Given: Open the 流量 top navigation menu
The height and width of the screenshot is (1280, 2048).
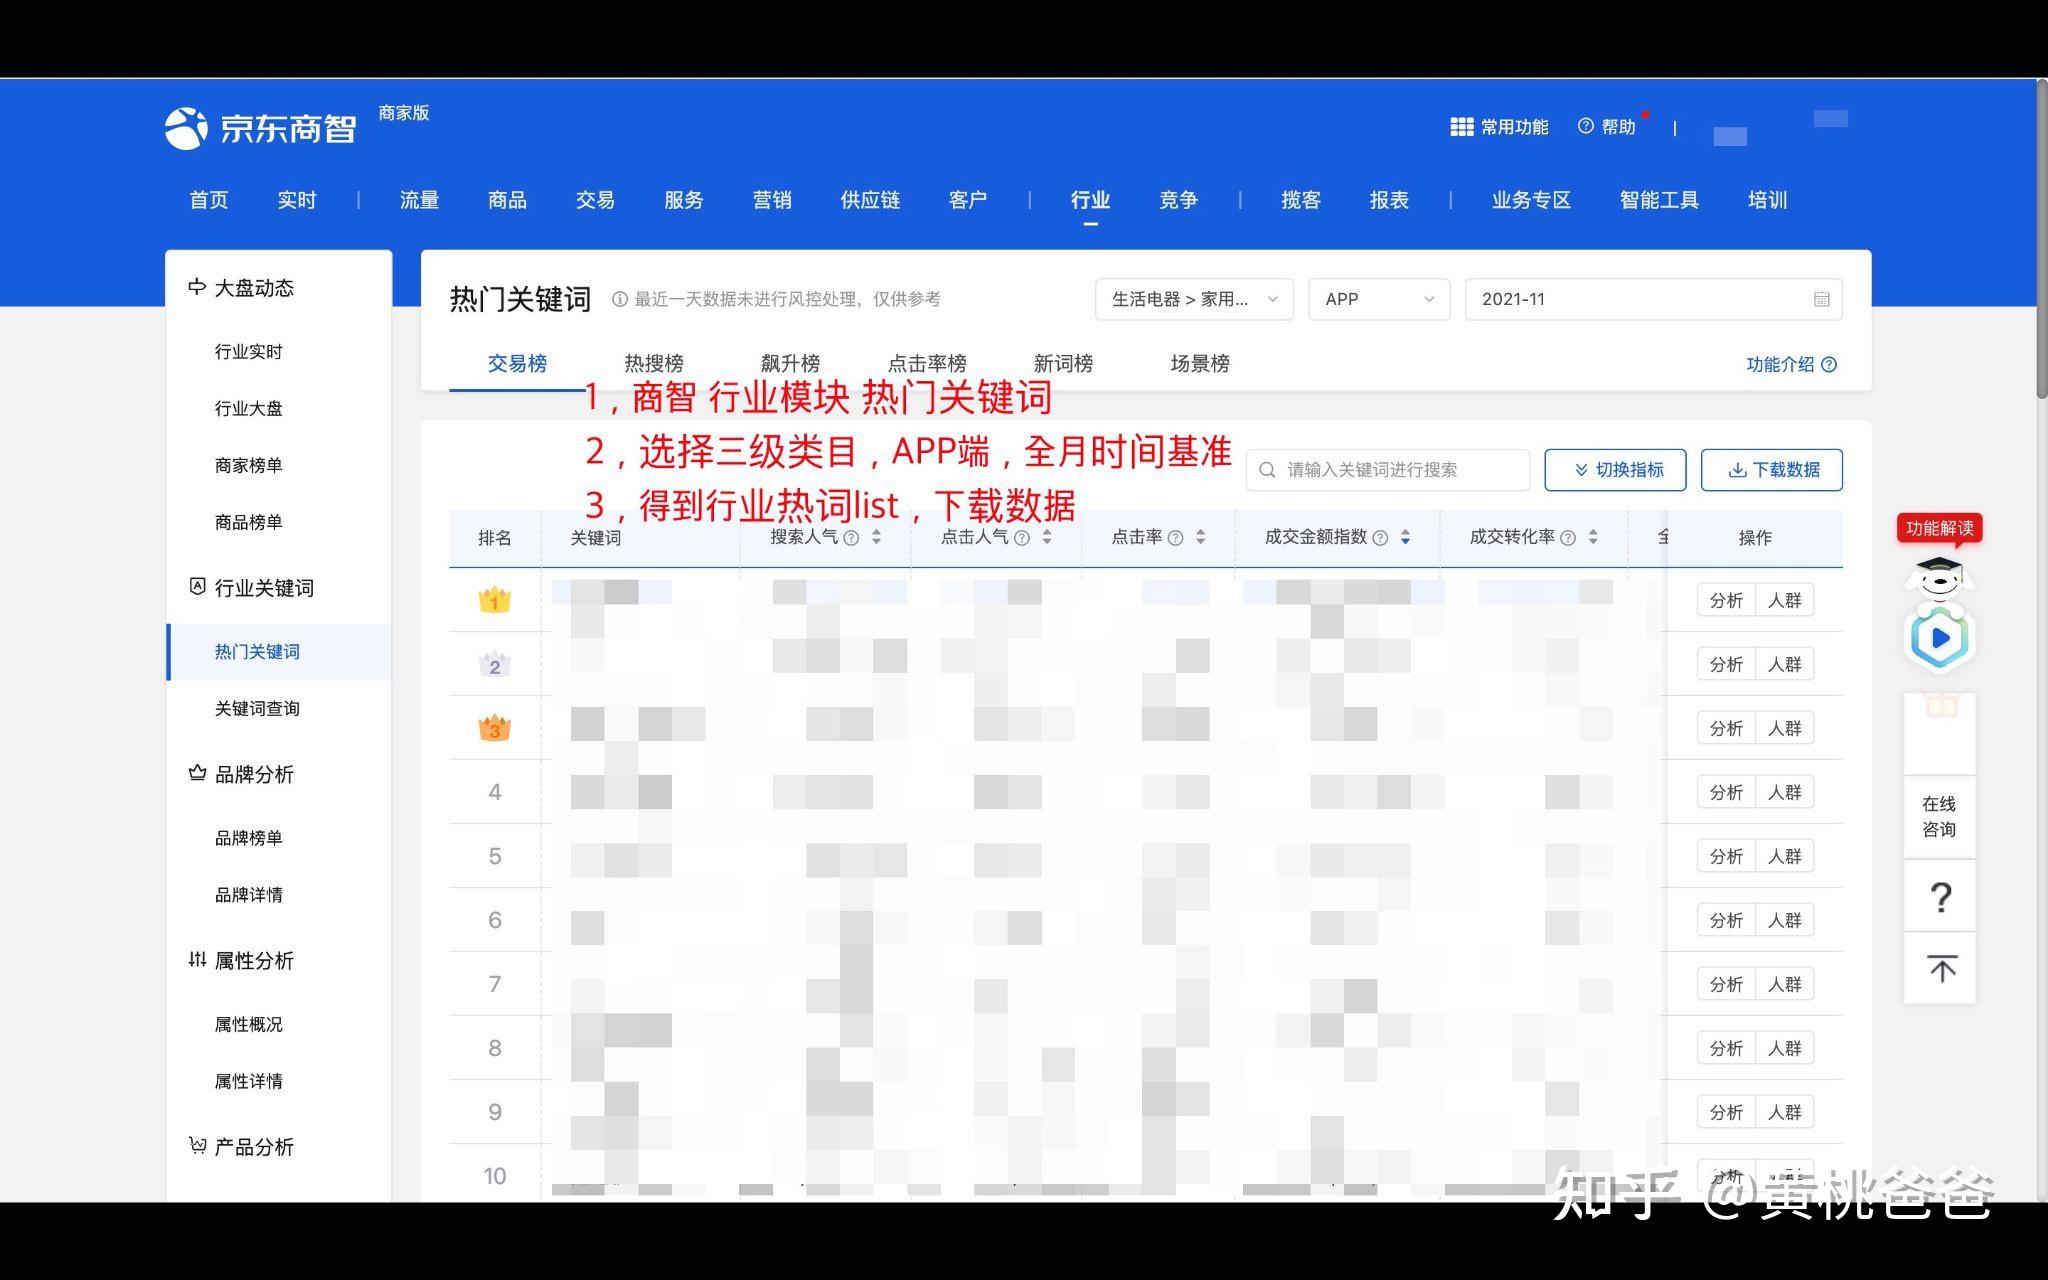Looking at the screenshot, I should coord(419,200).
